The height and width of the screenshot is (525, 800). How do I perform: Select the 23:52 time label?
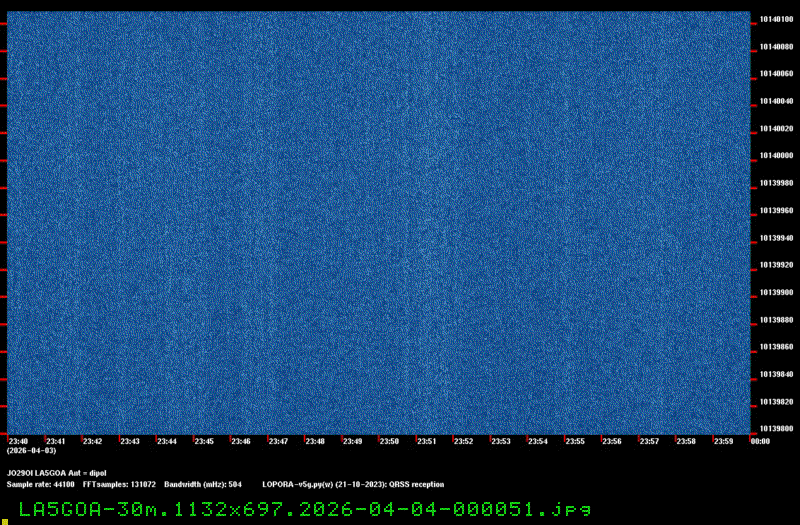(463, 441)
